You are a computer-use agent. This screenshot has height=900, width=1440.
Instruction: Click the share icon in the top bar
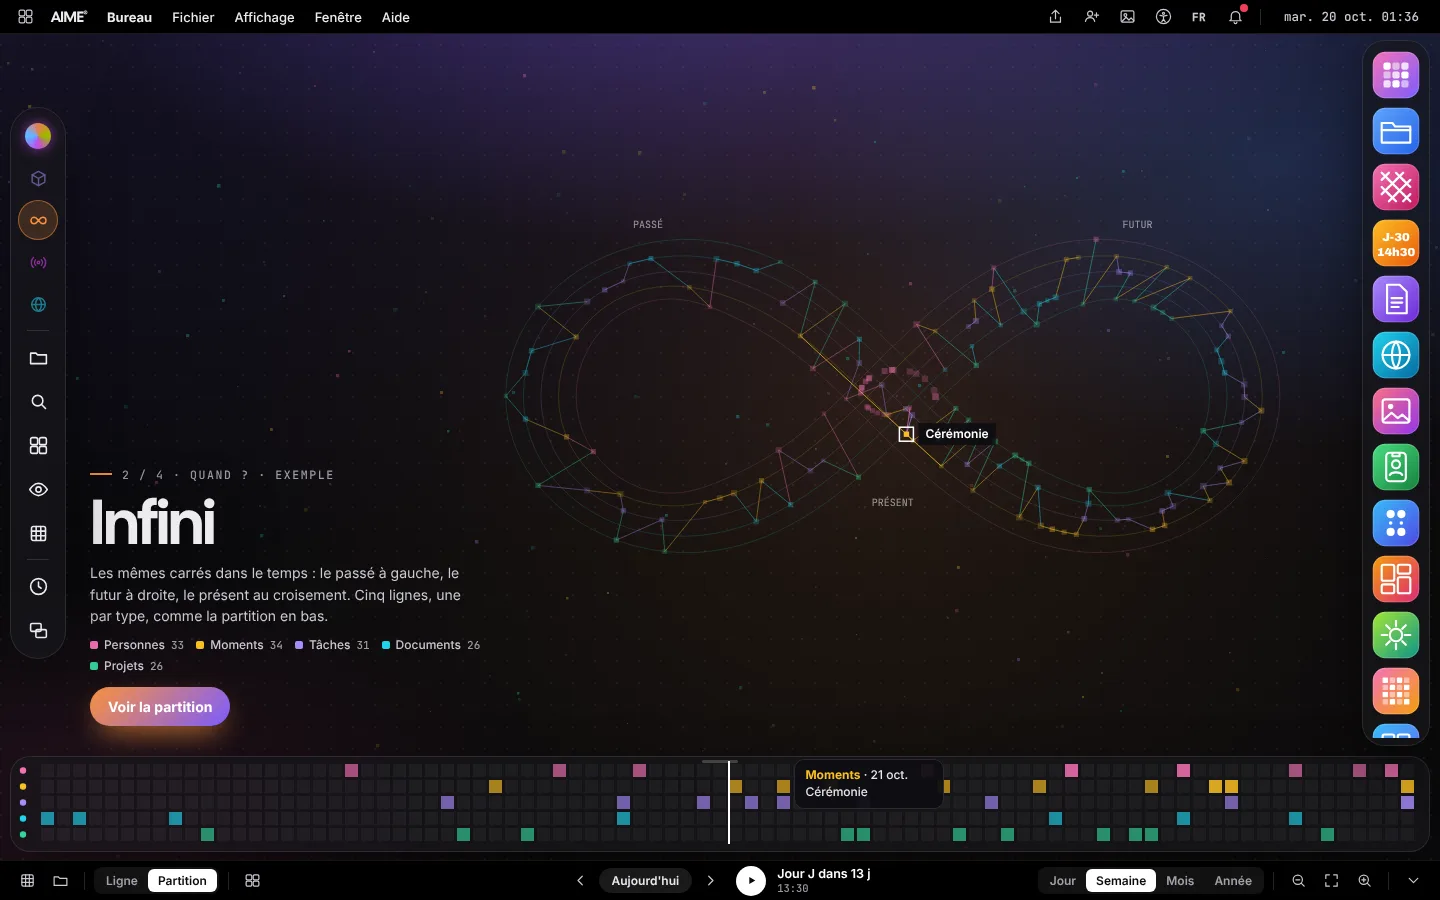pos(1055,17)
